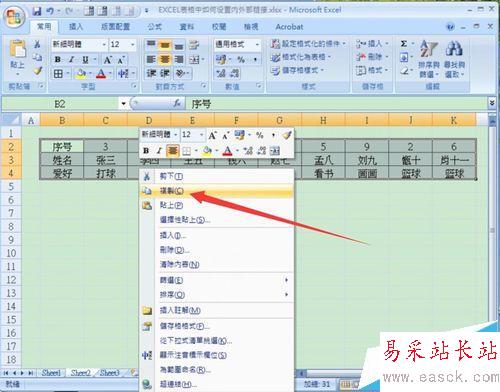Click the Office button orb

point(14,17)
